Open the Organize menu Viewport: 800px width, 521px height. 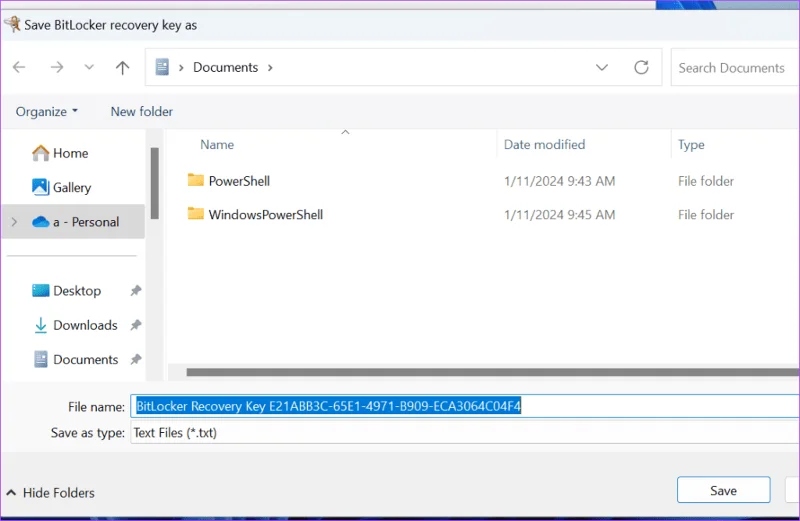click(x=47, y=112)
